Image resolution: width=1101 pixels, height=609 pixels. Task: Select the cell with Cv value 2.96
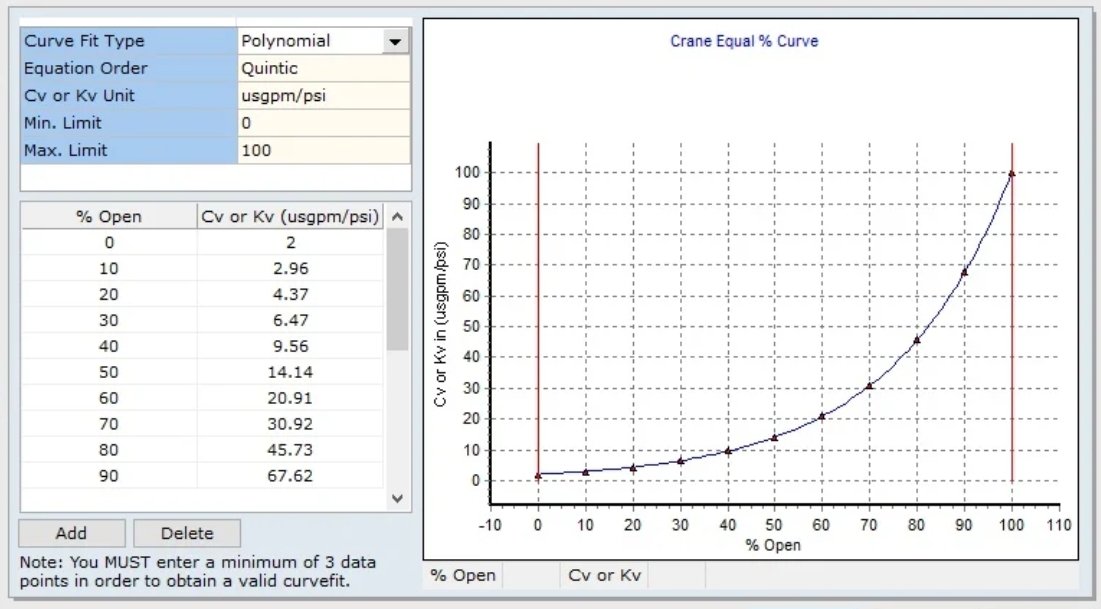tap(291, 268)
